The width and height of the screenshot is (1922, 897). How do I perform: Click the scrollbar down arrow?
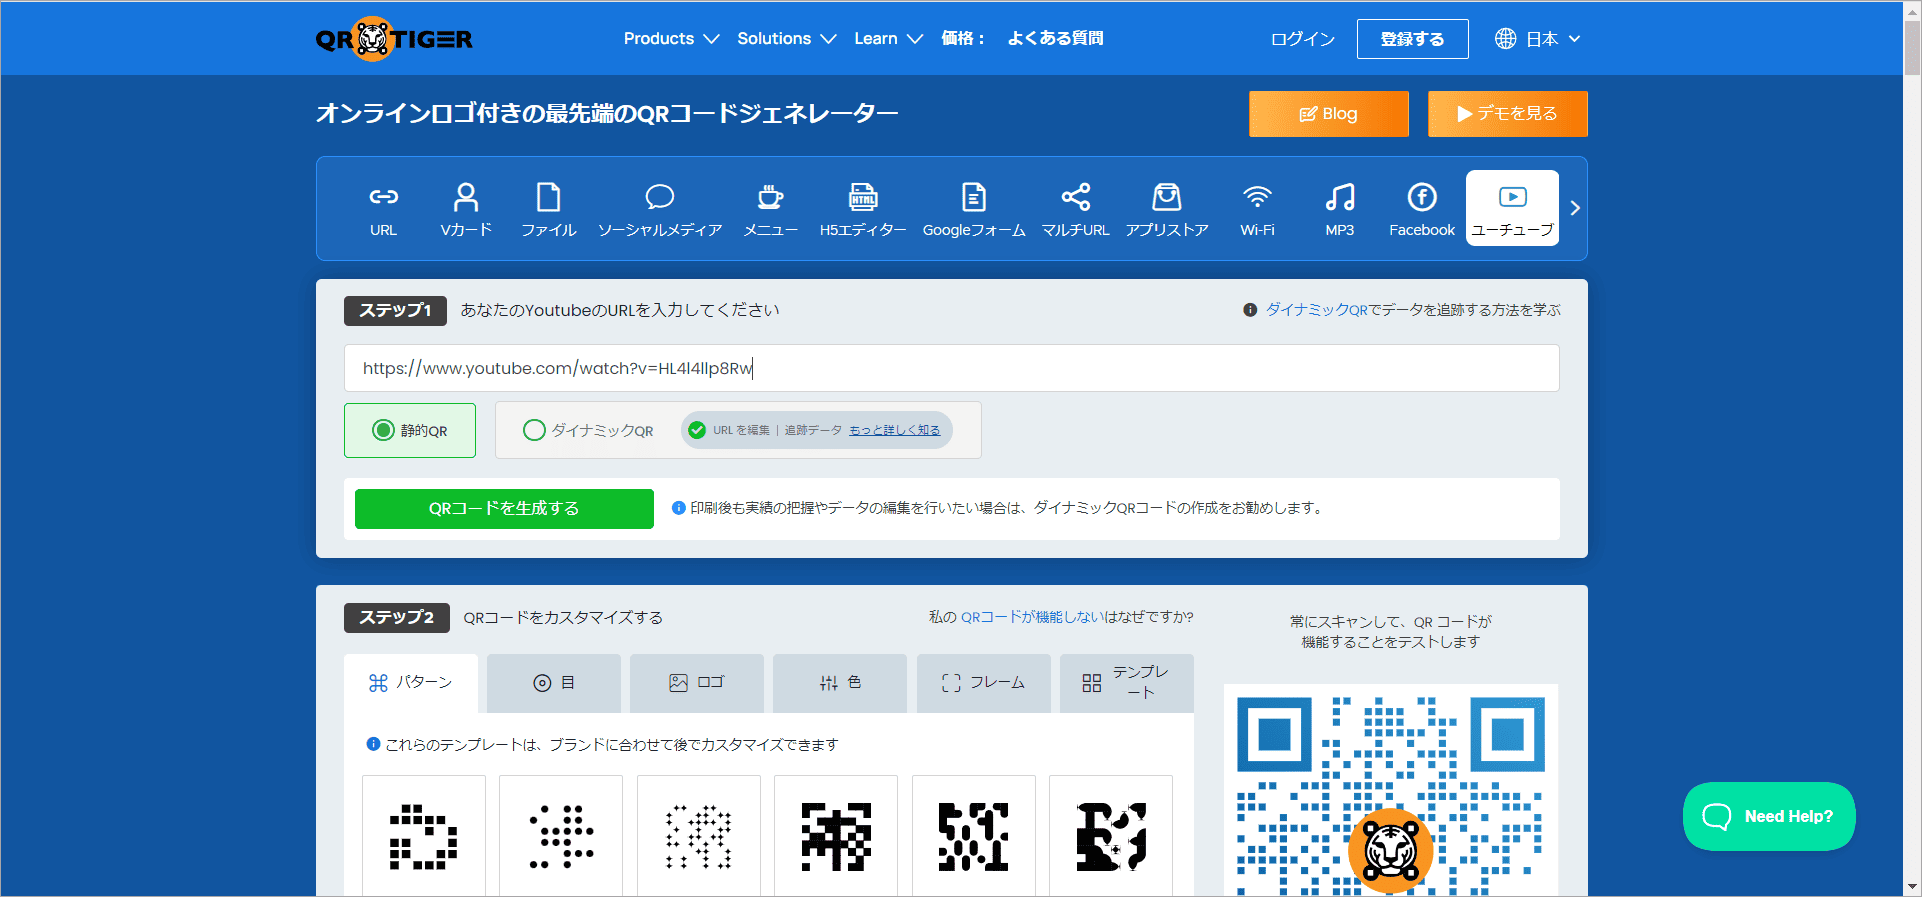[1912, 887]
